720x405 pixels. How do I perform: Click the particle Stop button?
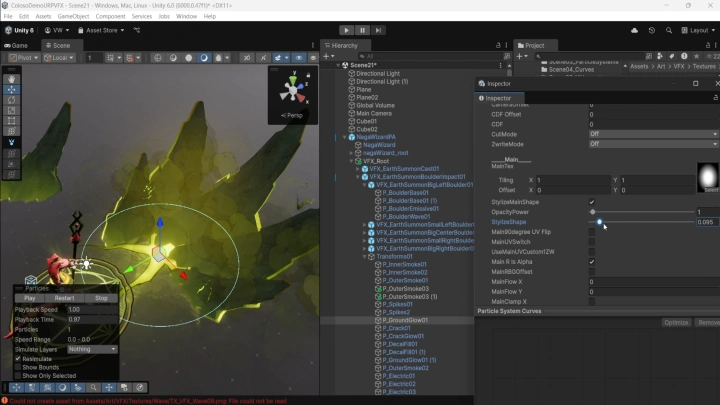coord(101,298)
